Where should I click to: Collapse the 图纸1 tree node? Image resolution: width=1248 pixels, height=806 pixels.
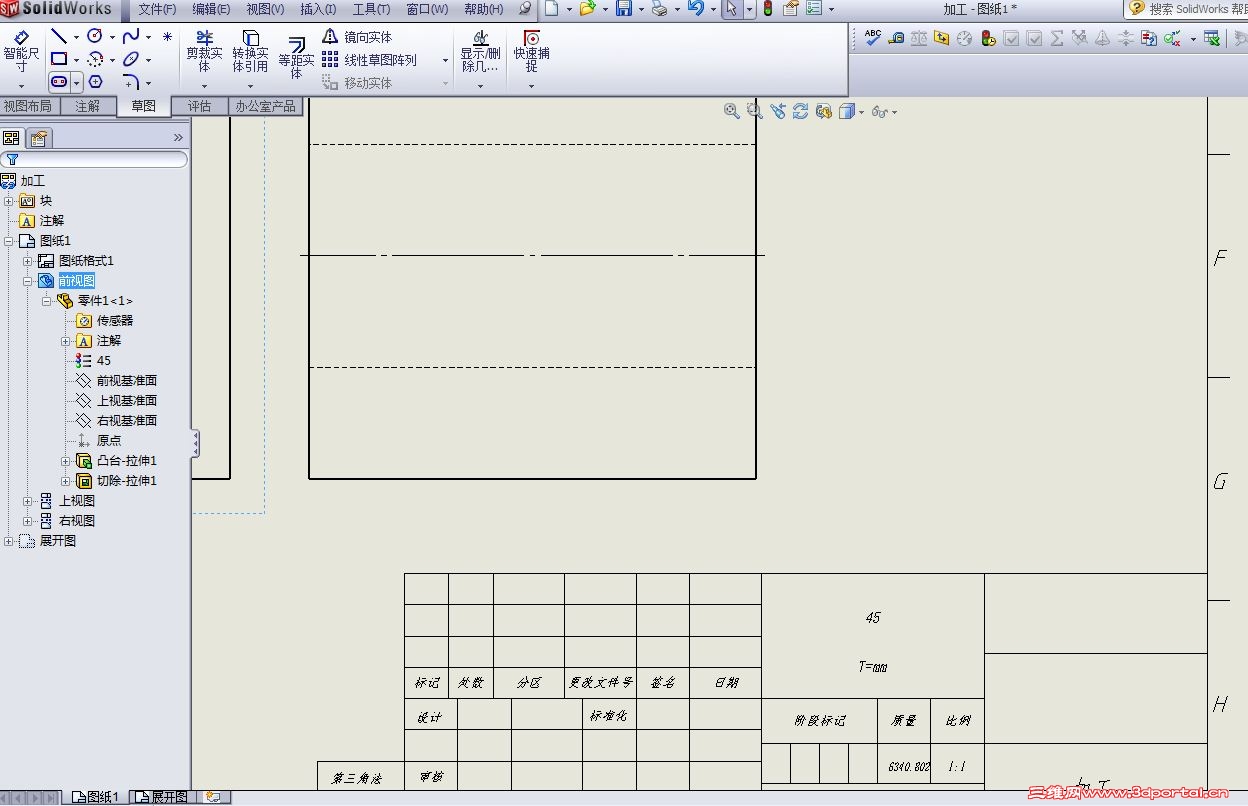point(9,241)
